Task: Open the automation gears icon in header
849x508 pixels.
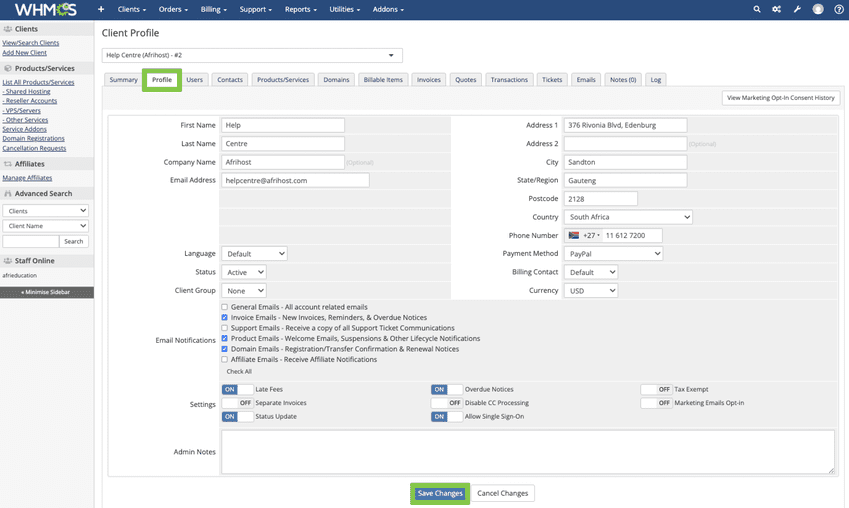Action: click(777, 9)
